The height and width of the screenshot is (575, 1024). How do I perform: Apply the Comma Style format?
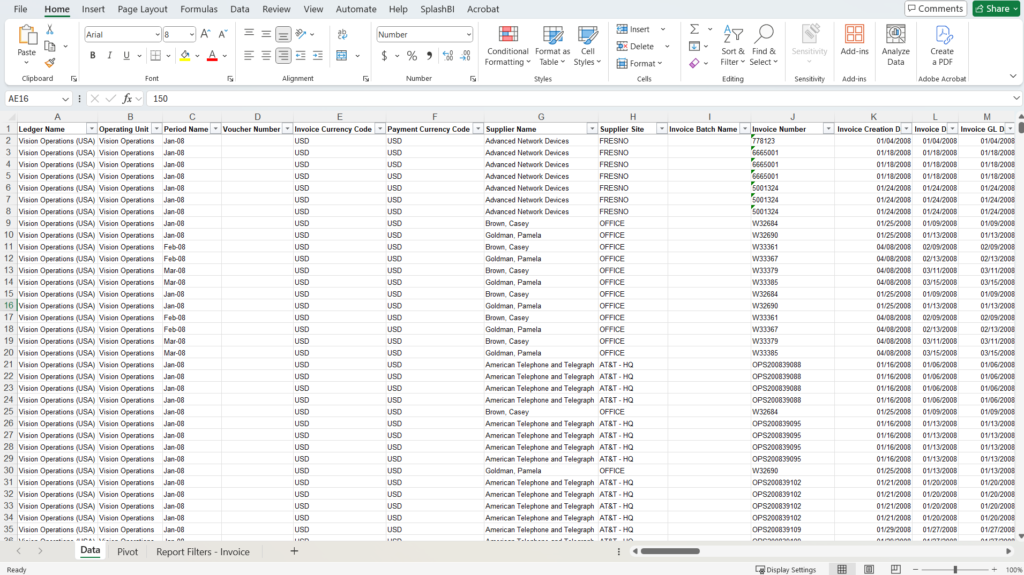[429, 56]
